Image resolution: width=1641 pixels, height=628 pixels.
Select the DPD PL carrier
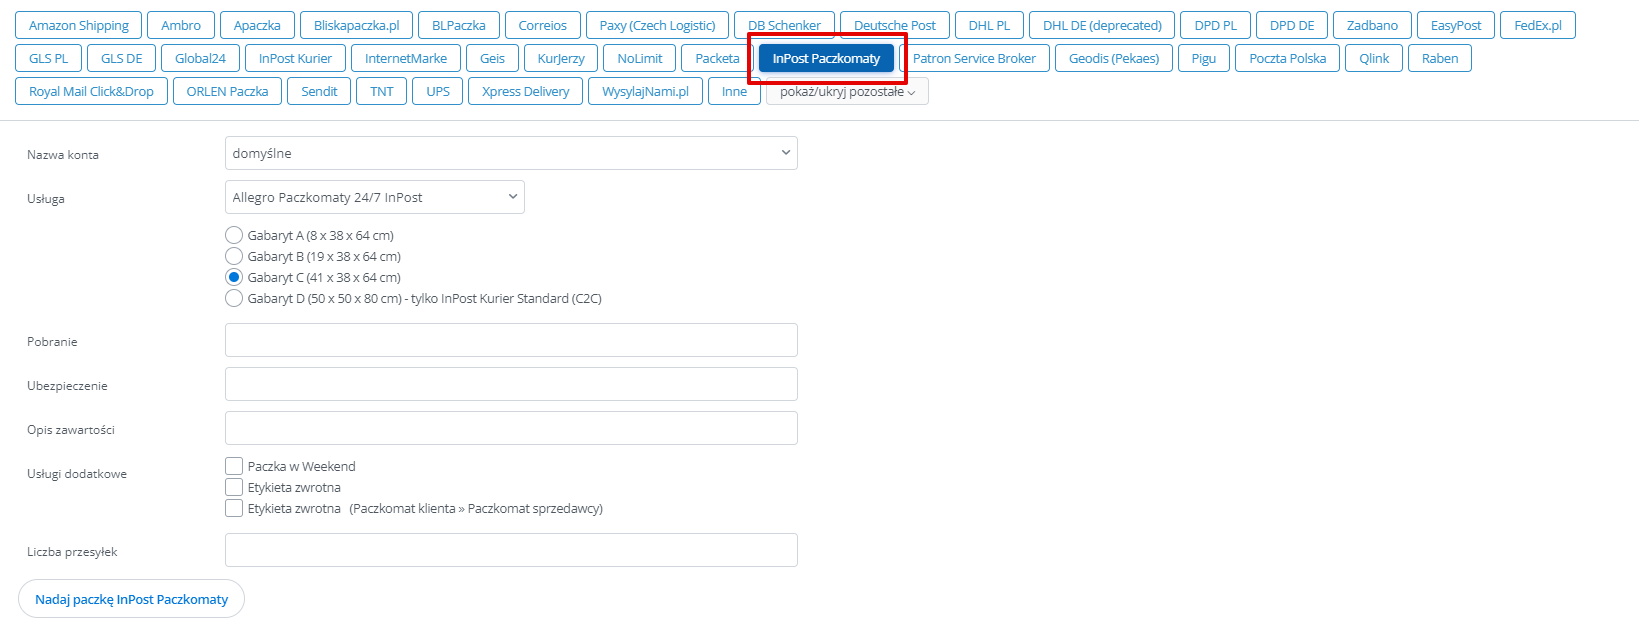pyautogui.click(x=1216, y=25)
